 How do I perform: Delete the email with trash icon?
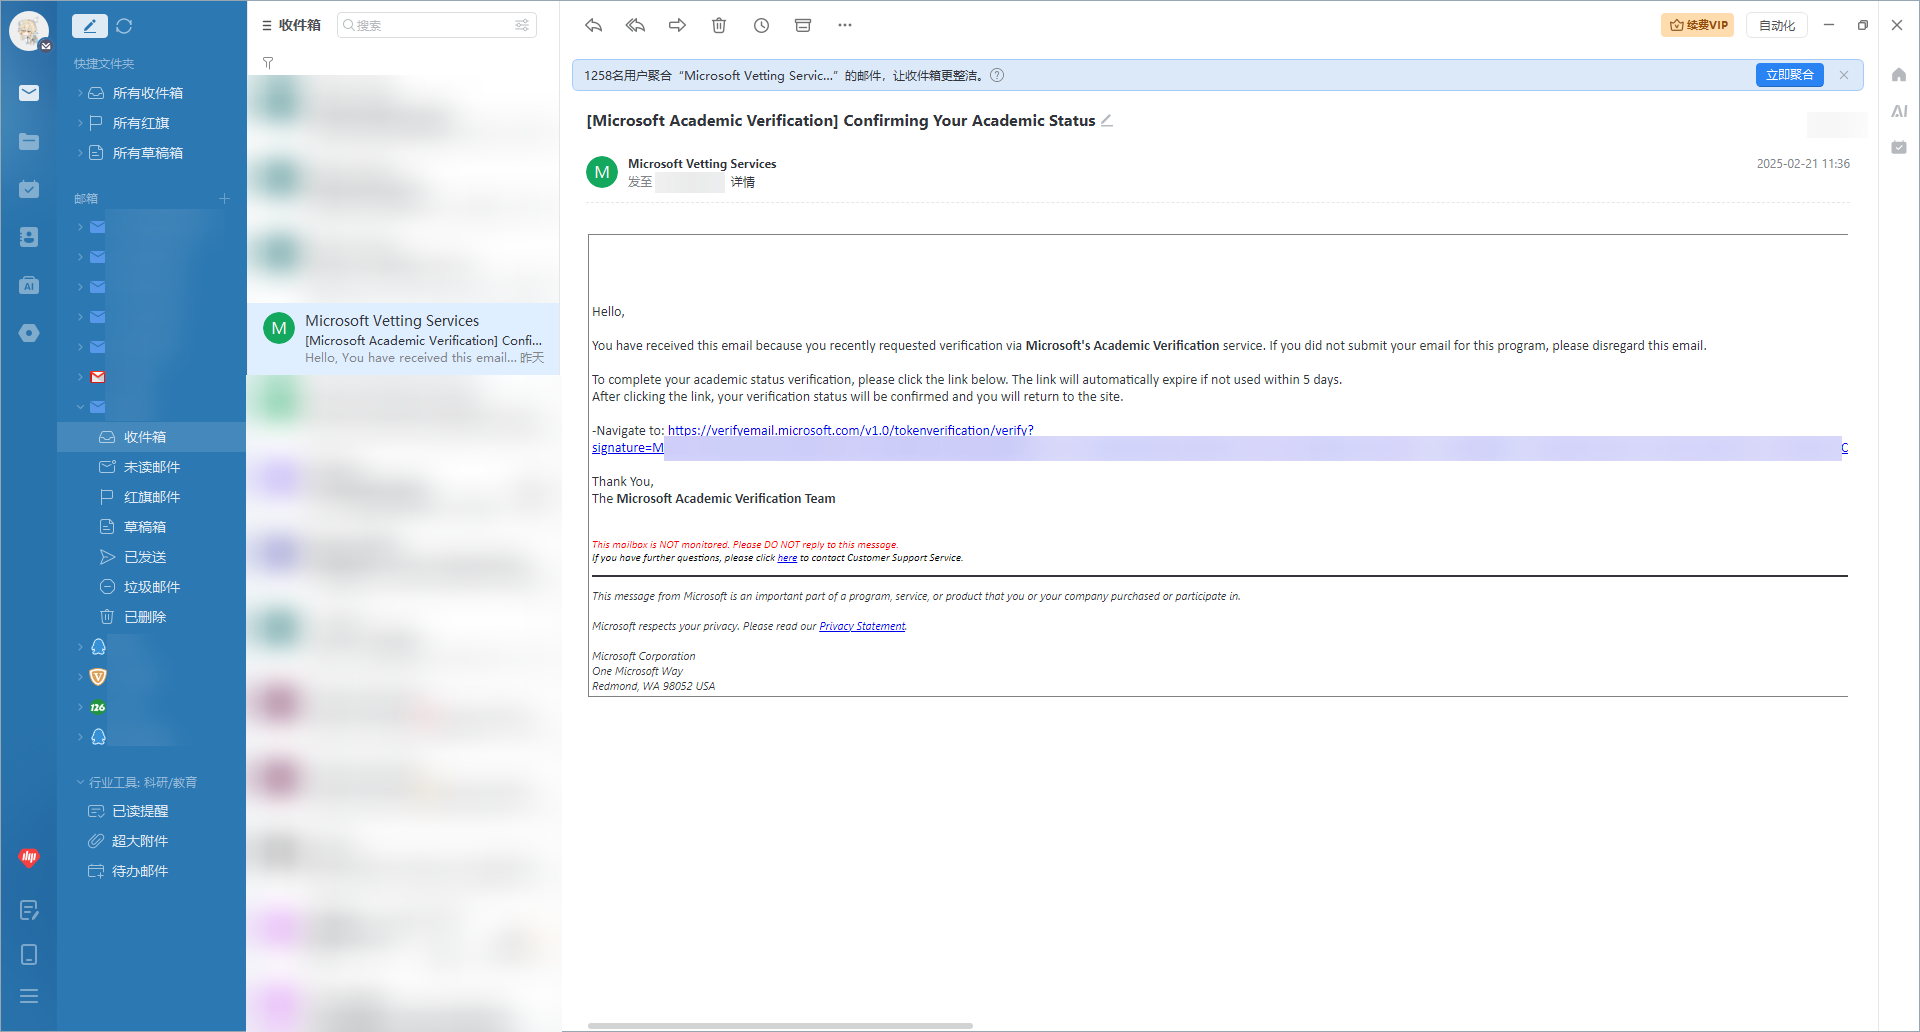tap(719, 25)
